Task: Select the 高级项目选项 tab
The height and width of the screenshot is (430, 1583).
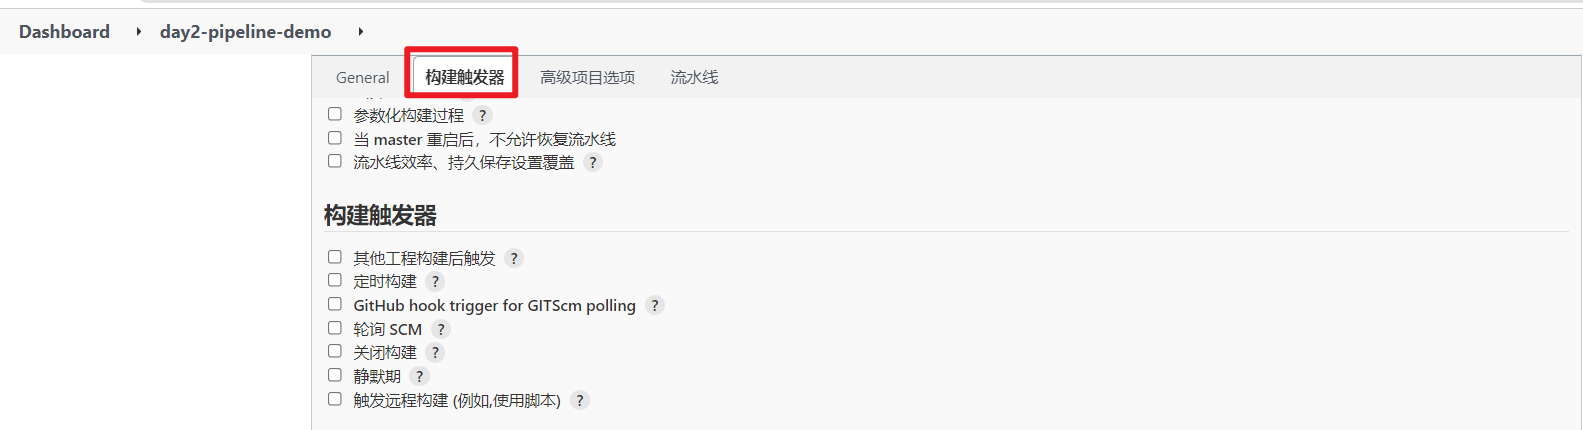Action: (588, 77)
